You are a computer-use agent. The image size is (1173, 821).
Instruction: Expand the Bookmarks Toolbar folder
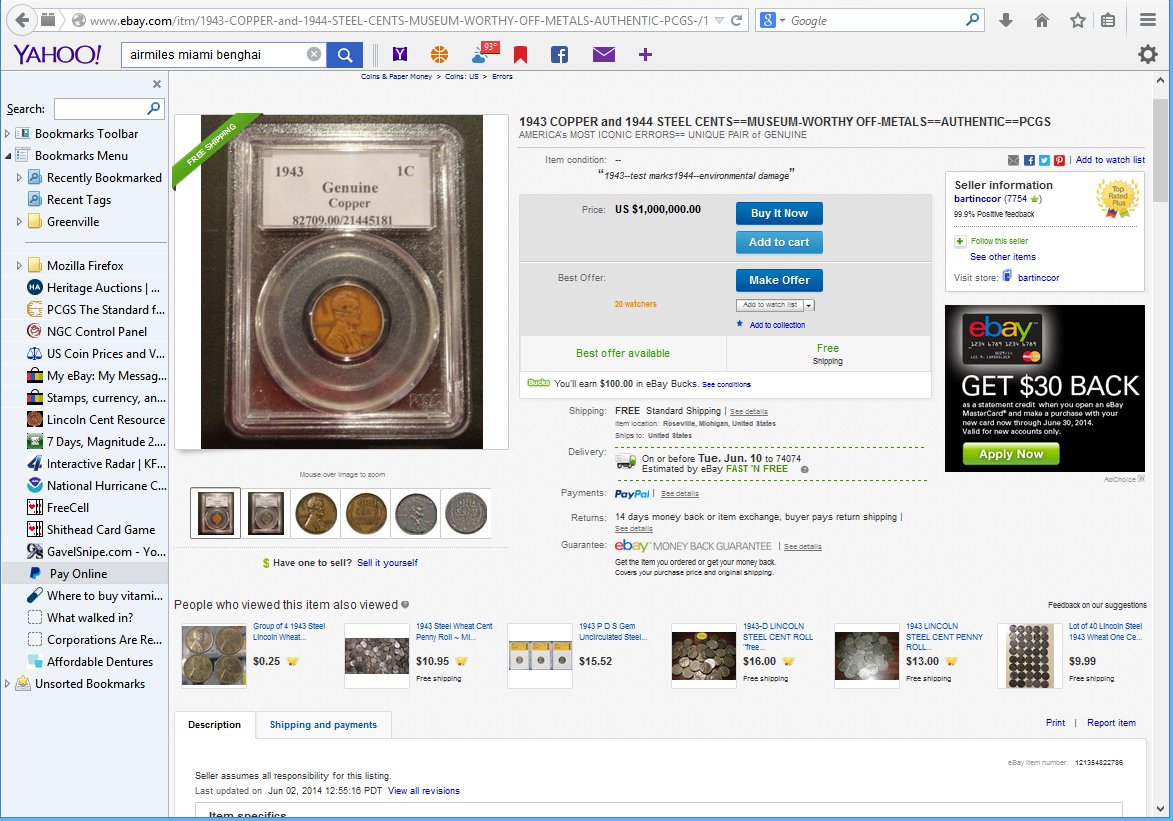click(7, 134)
